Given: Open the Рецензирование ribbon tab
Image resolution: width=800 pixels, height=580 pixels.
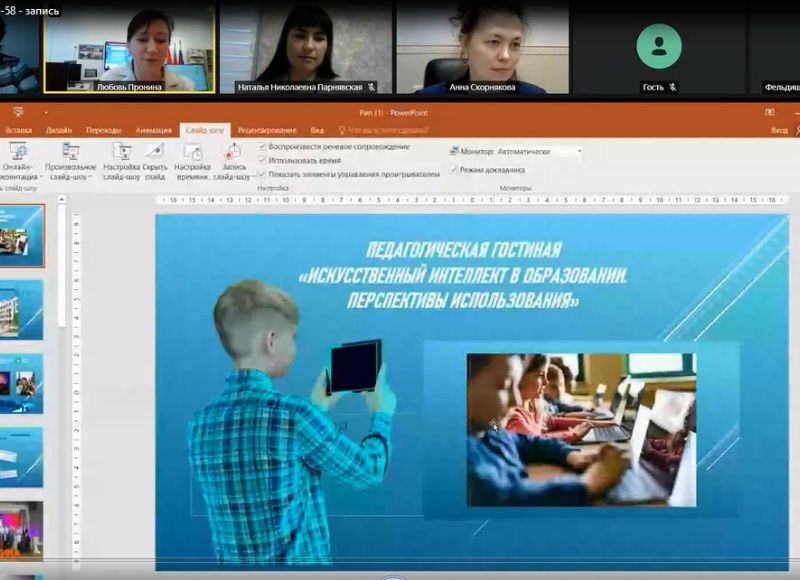Looking at the screenshot, I should 267,130.
